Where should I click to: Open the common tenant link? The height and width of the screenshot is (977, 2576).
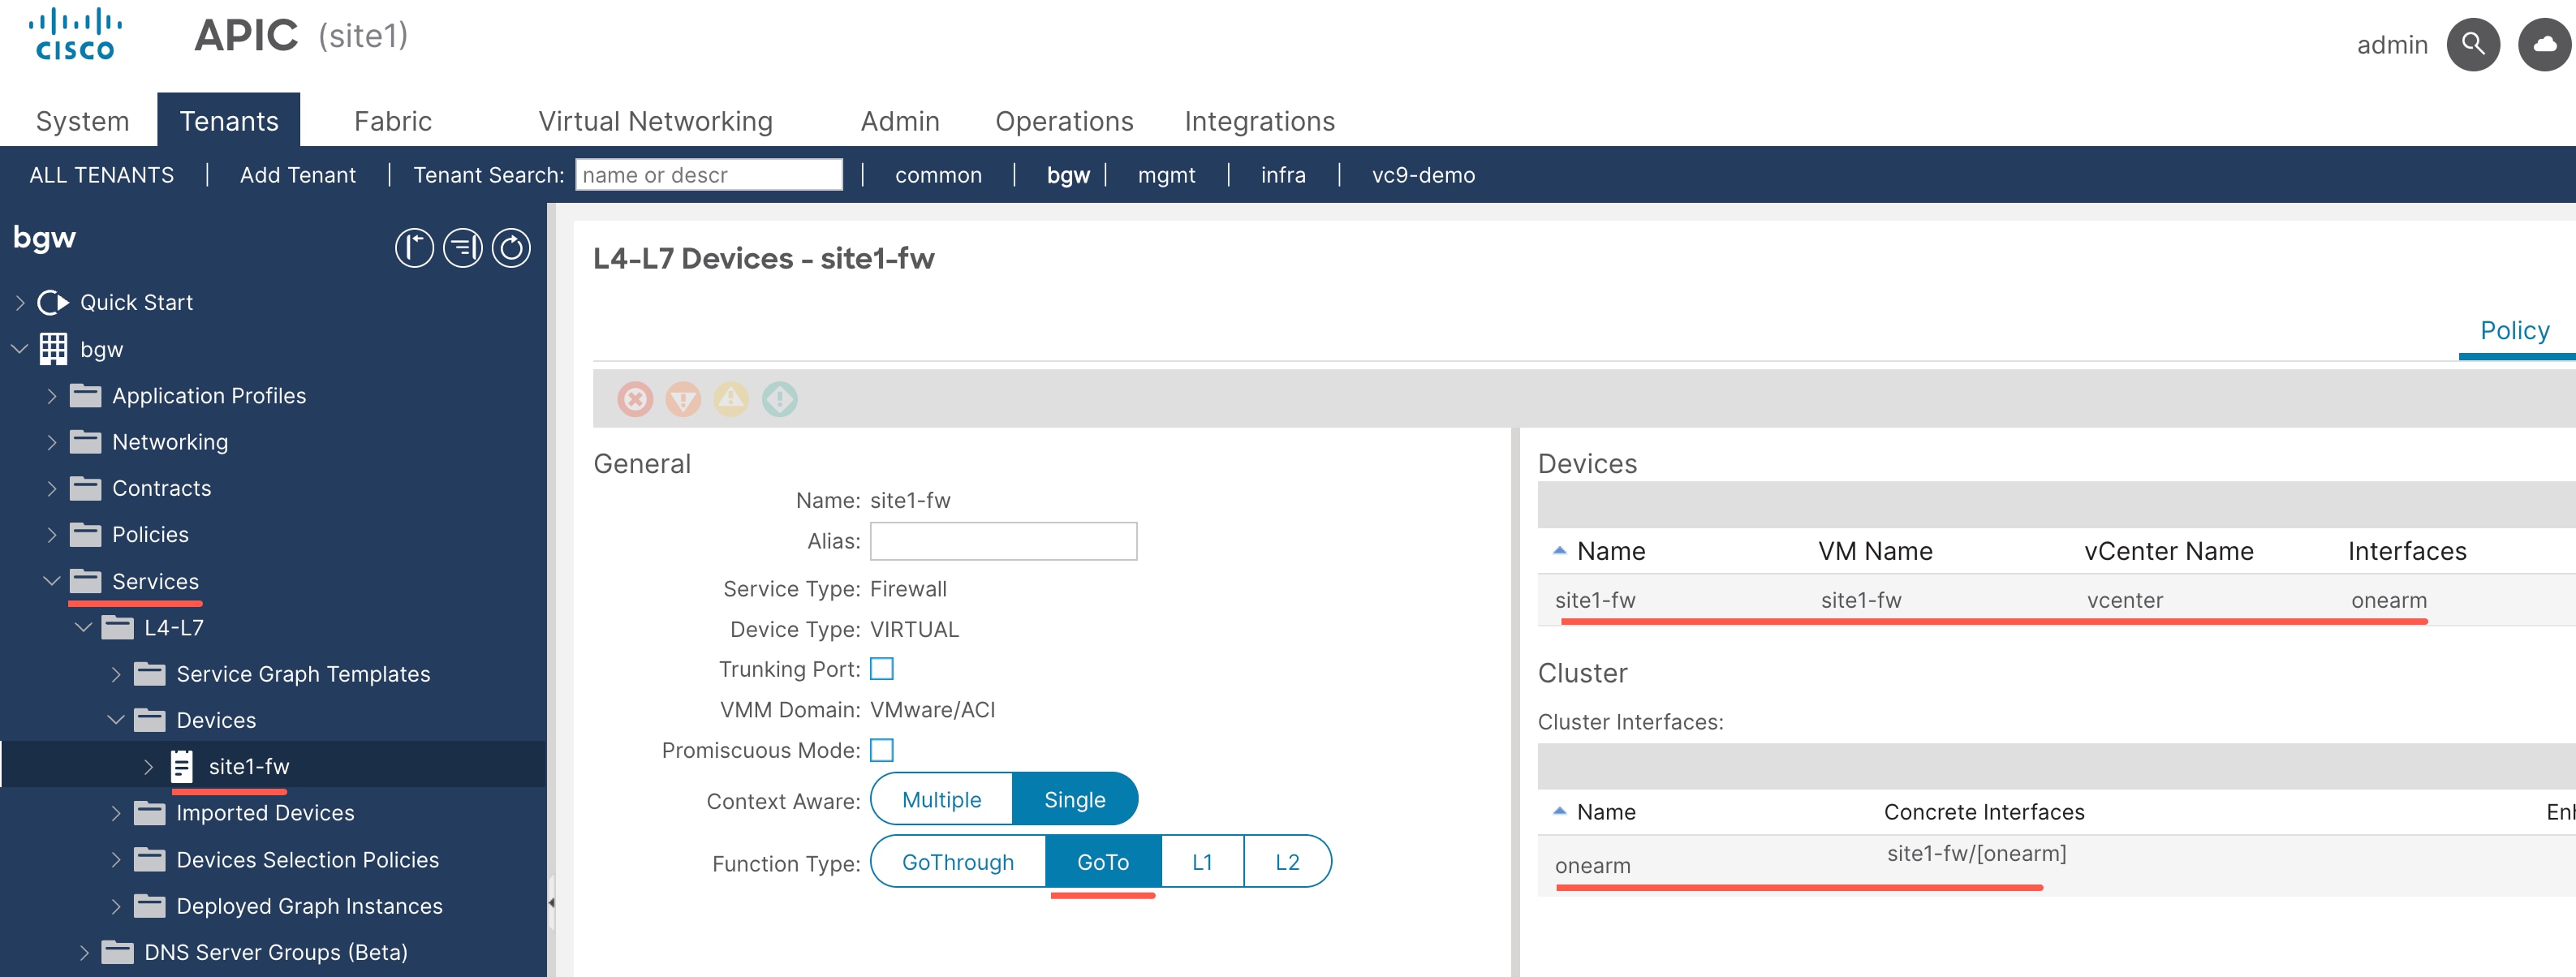click(938, 175)
